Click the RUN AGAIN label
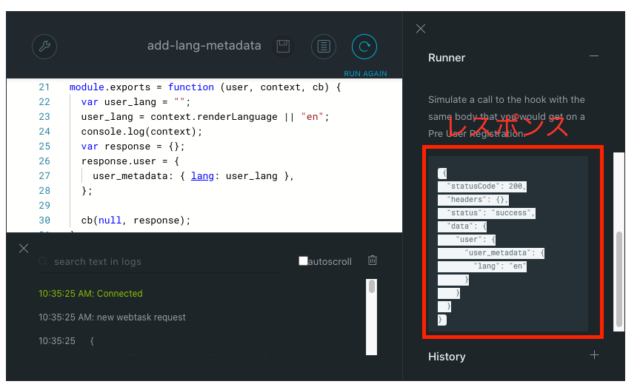 tap(365, 73)
